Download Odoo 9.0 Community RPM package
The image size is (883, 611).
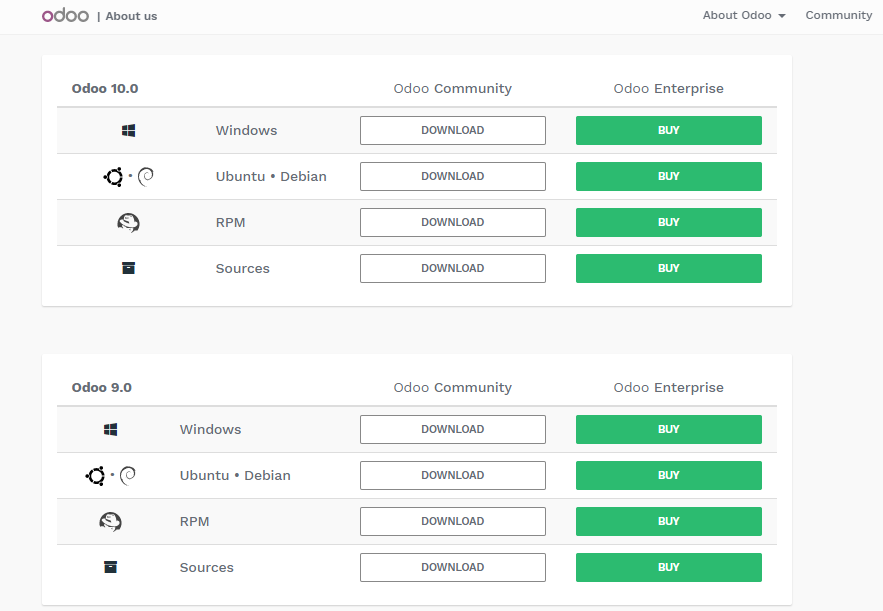(x=452, y=522)
